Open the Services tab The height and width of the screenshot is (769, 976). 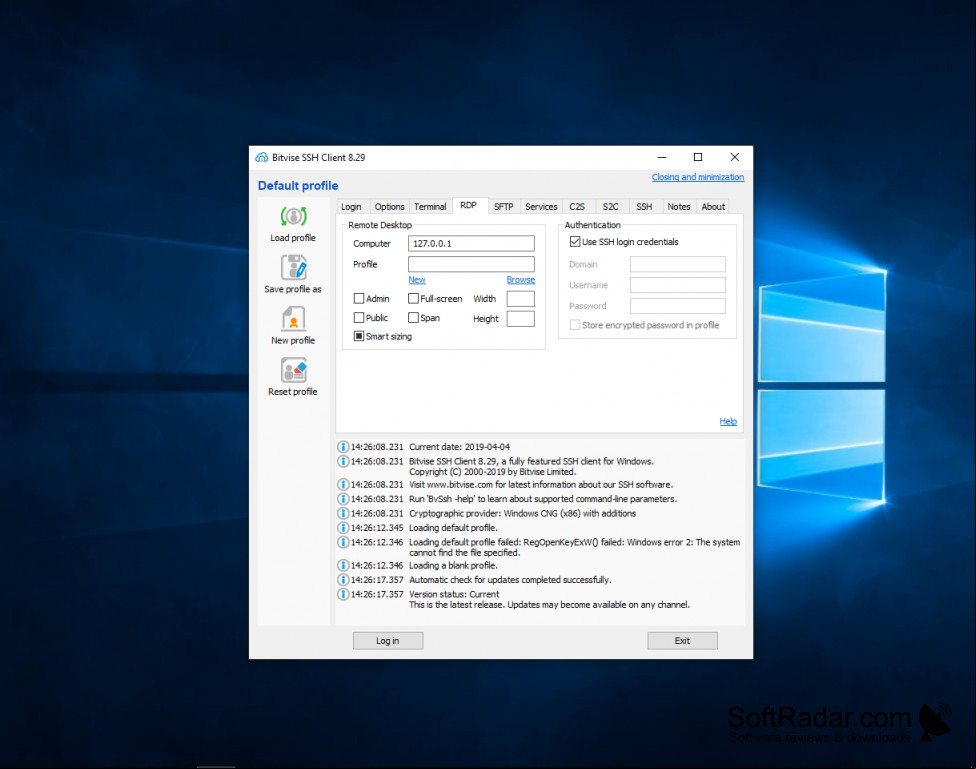coord(542,207)
